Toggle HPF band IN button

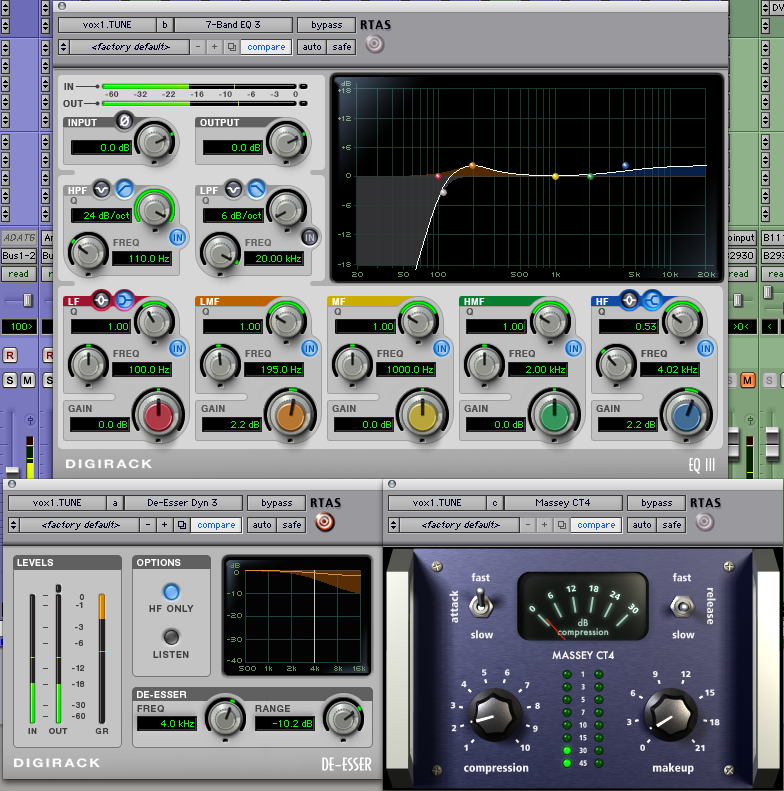[x=178, y=237]
